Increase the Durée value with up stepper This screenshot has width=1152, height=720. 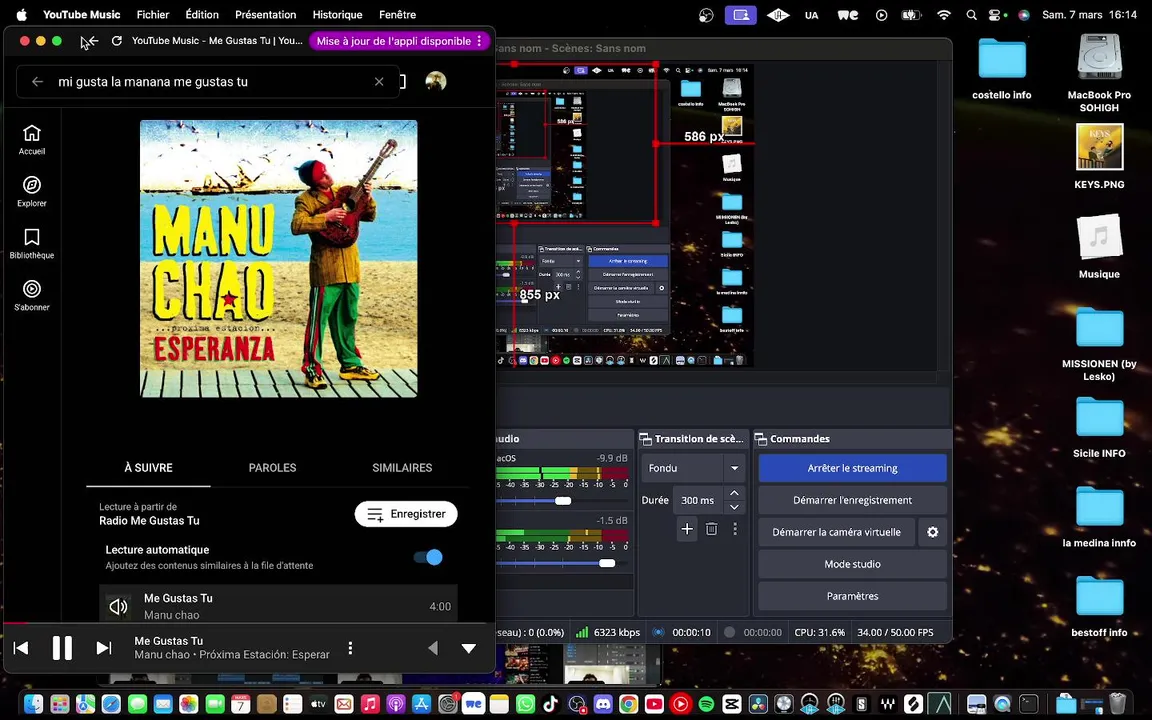pyautogui.click(x=734, y=493)
